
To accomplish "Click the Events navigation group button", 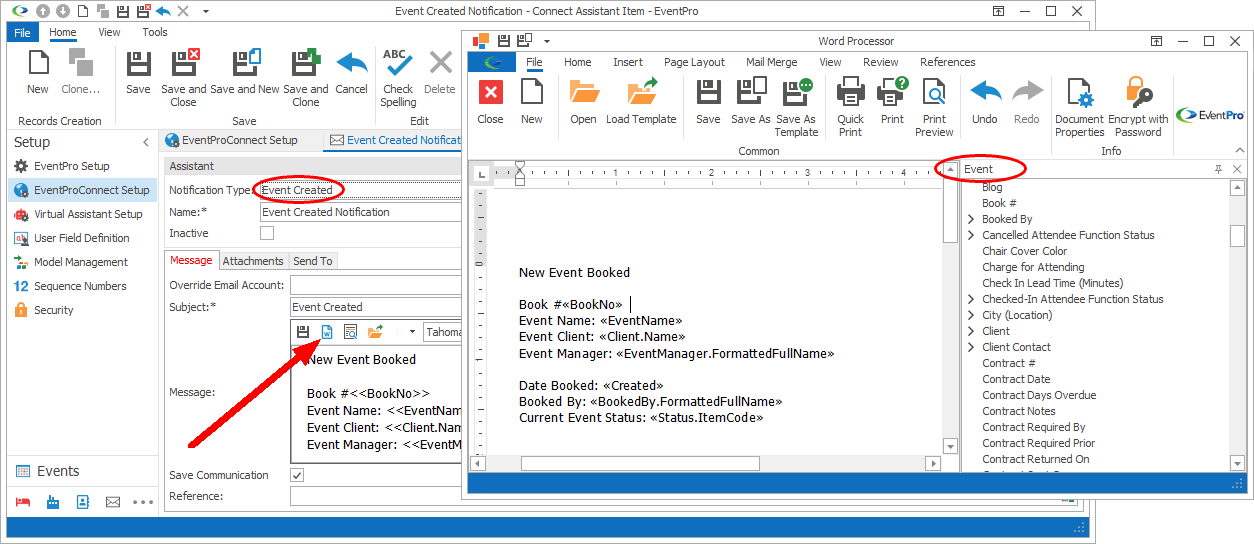I will tap(82, 471).
